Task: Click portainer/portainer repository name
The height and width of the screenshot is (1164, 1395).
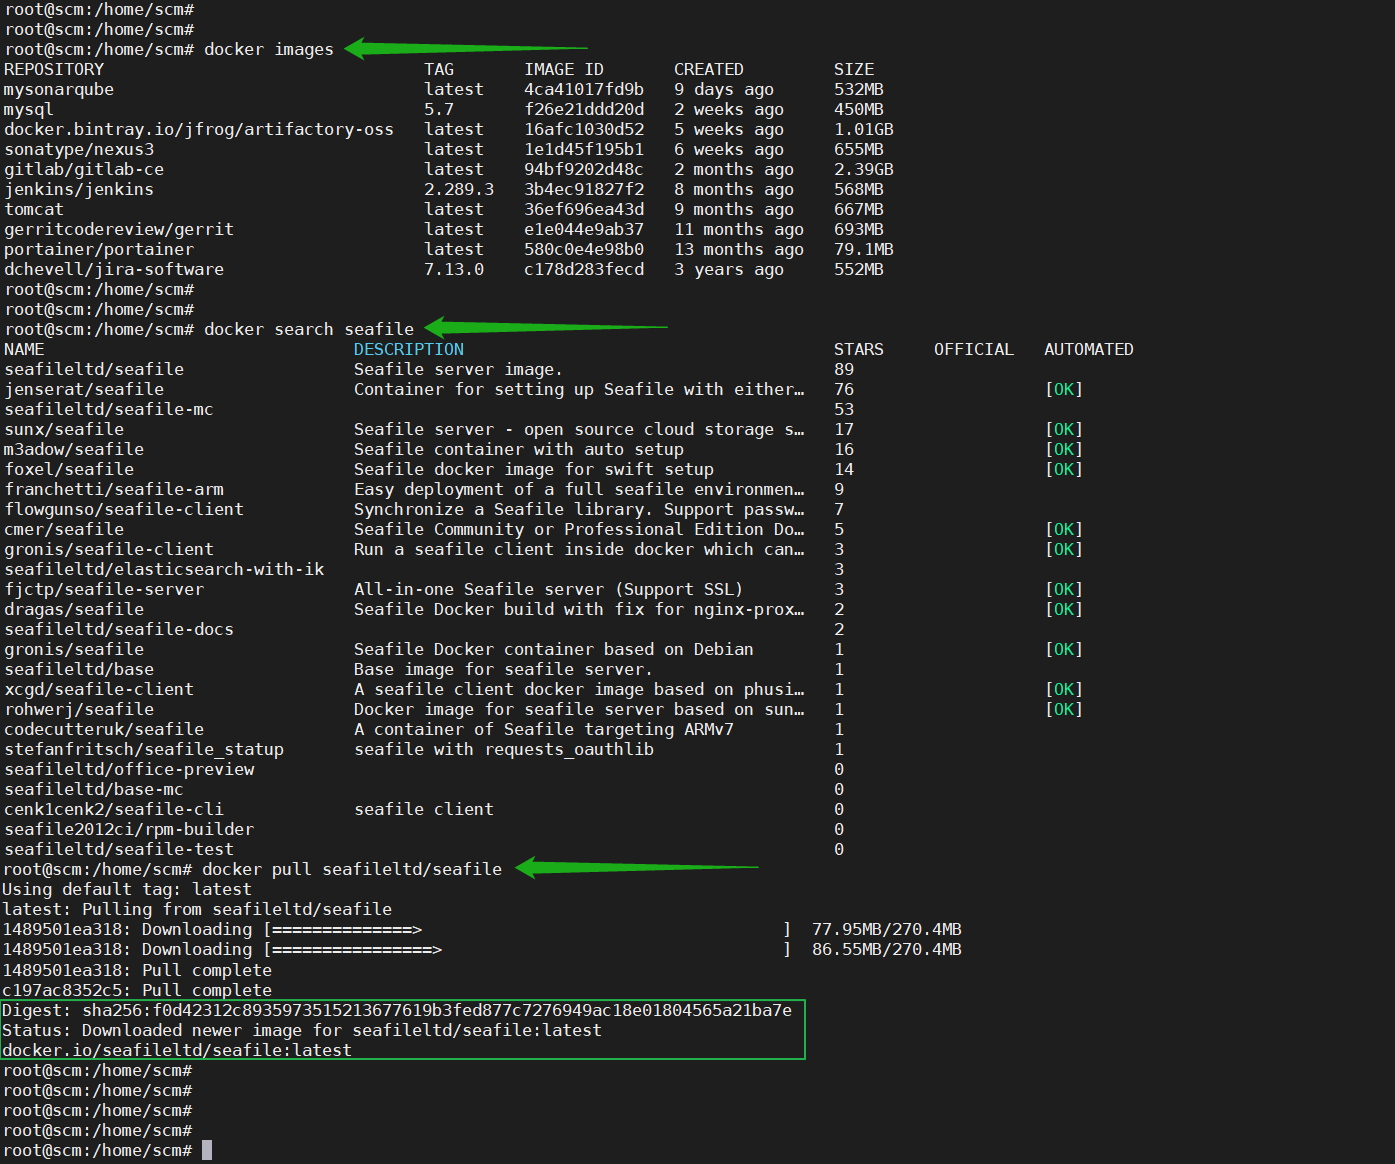Action: coord(99,249)
